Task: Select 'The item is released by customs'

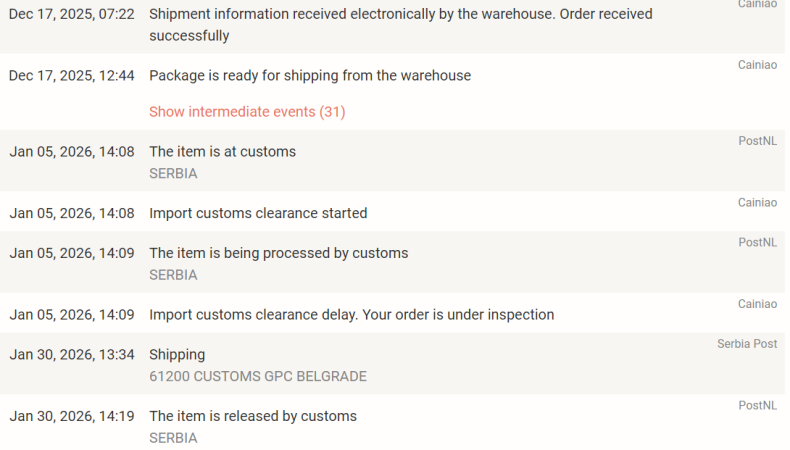Action: 252,416
